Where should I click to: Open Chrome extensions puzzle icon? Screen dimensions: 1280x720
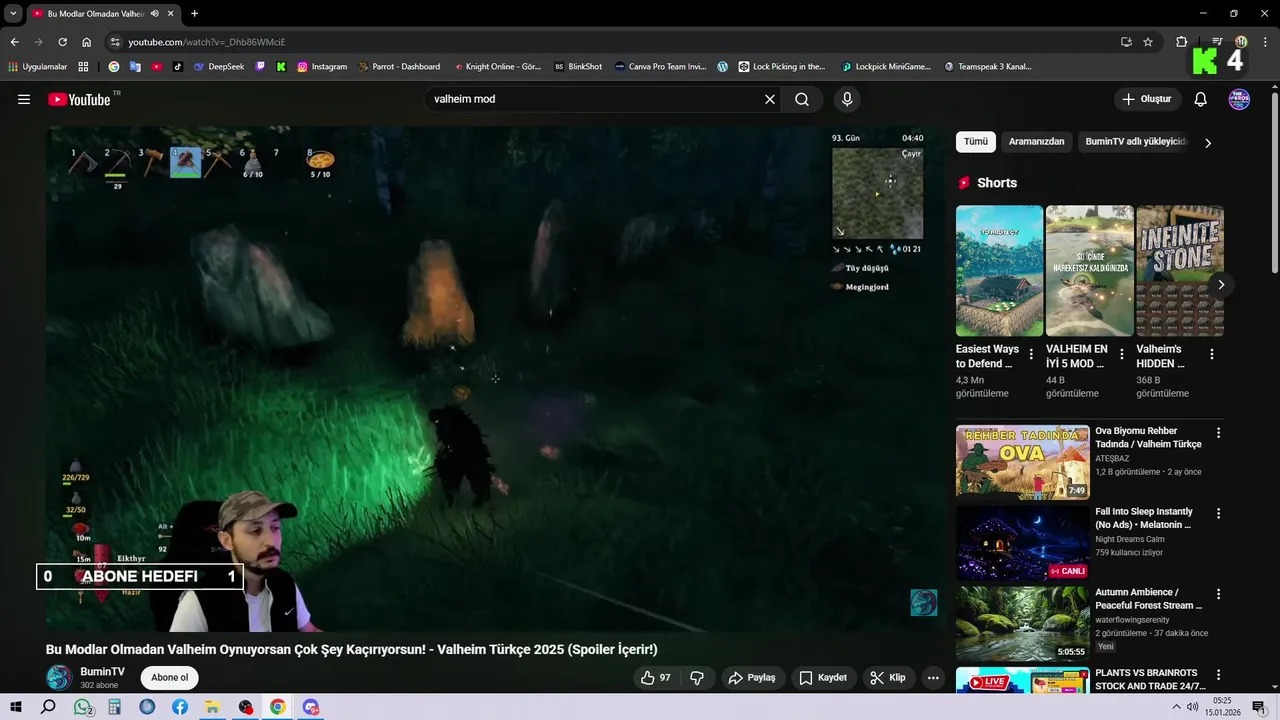[1181, 42]
